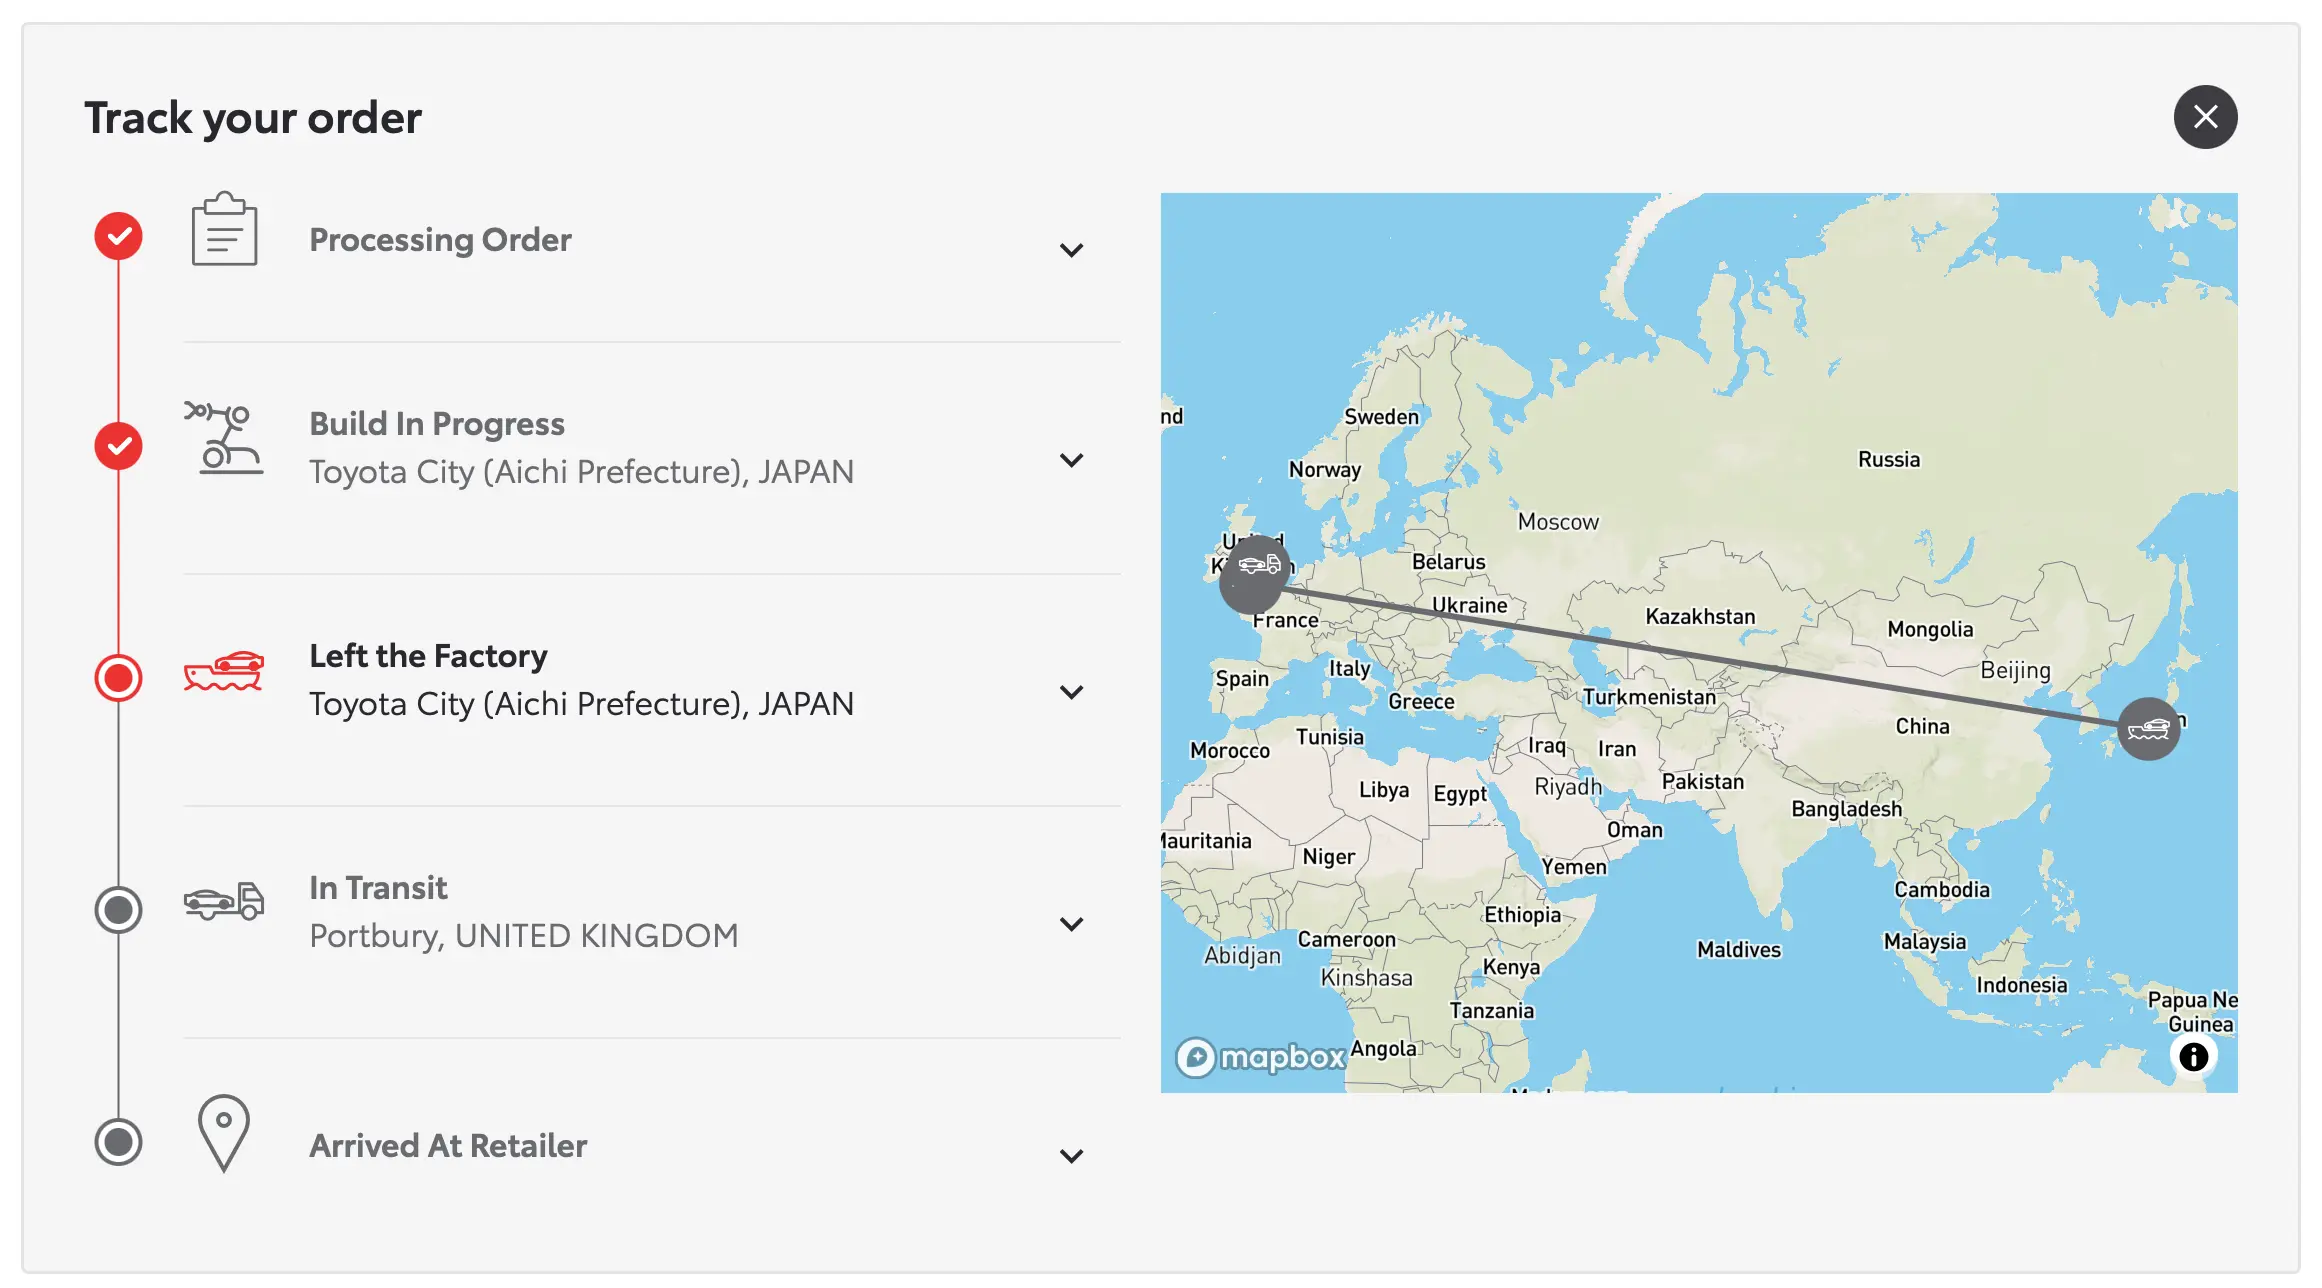Click the Left the Factory heading
The height and width of the screenshot is (1288, 2322).
pos(428,656)
